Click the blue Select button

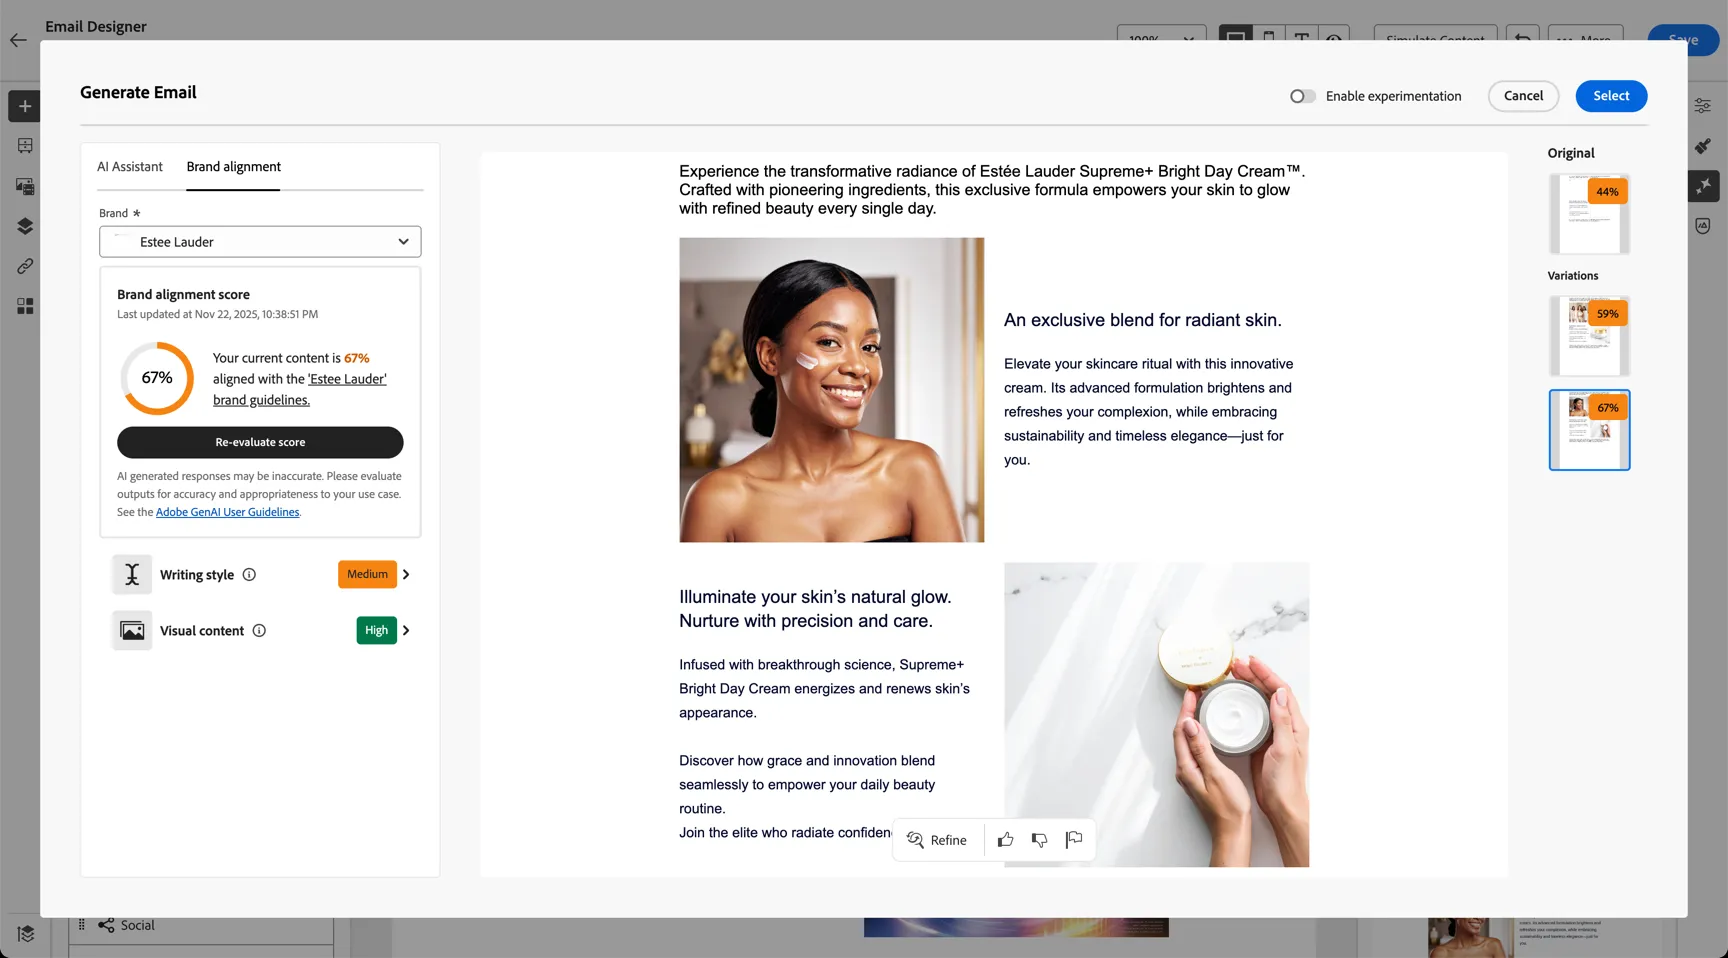pos(1611,96)
